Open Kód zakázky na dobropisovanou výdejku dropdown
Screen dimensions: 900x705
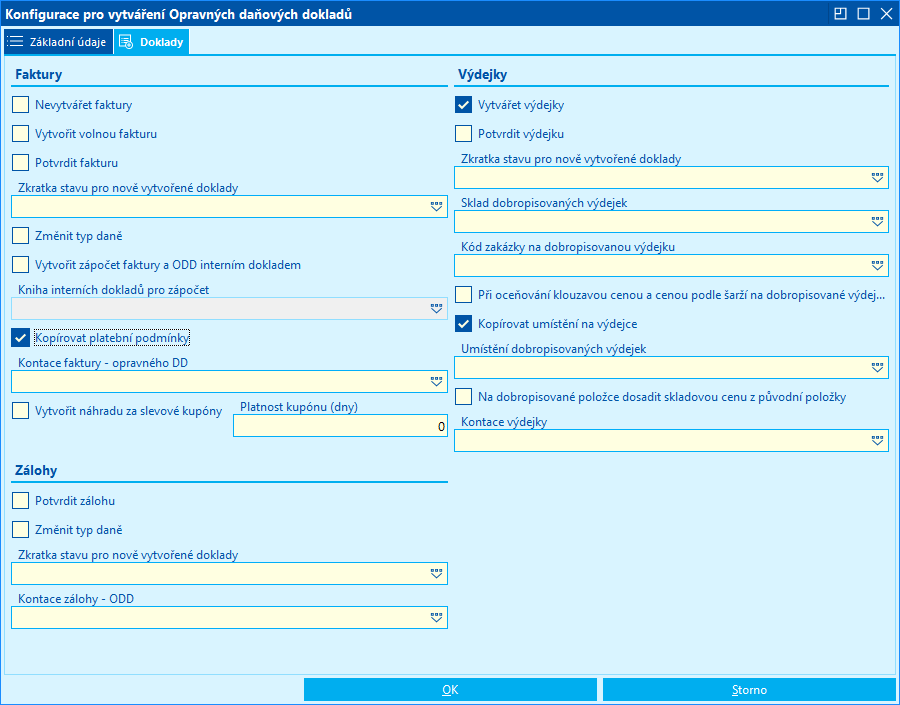(877, 266)
